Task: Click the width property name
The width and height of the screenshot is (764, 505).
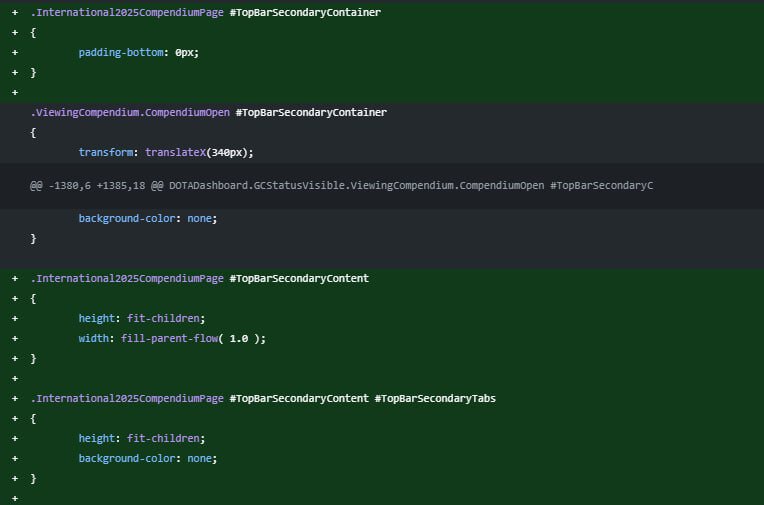Action: click(x=96, y=338)
